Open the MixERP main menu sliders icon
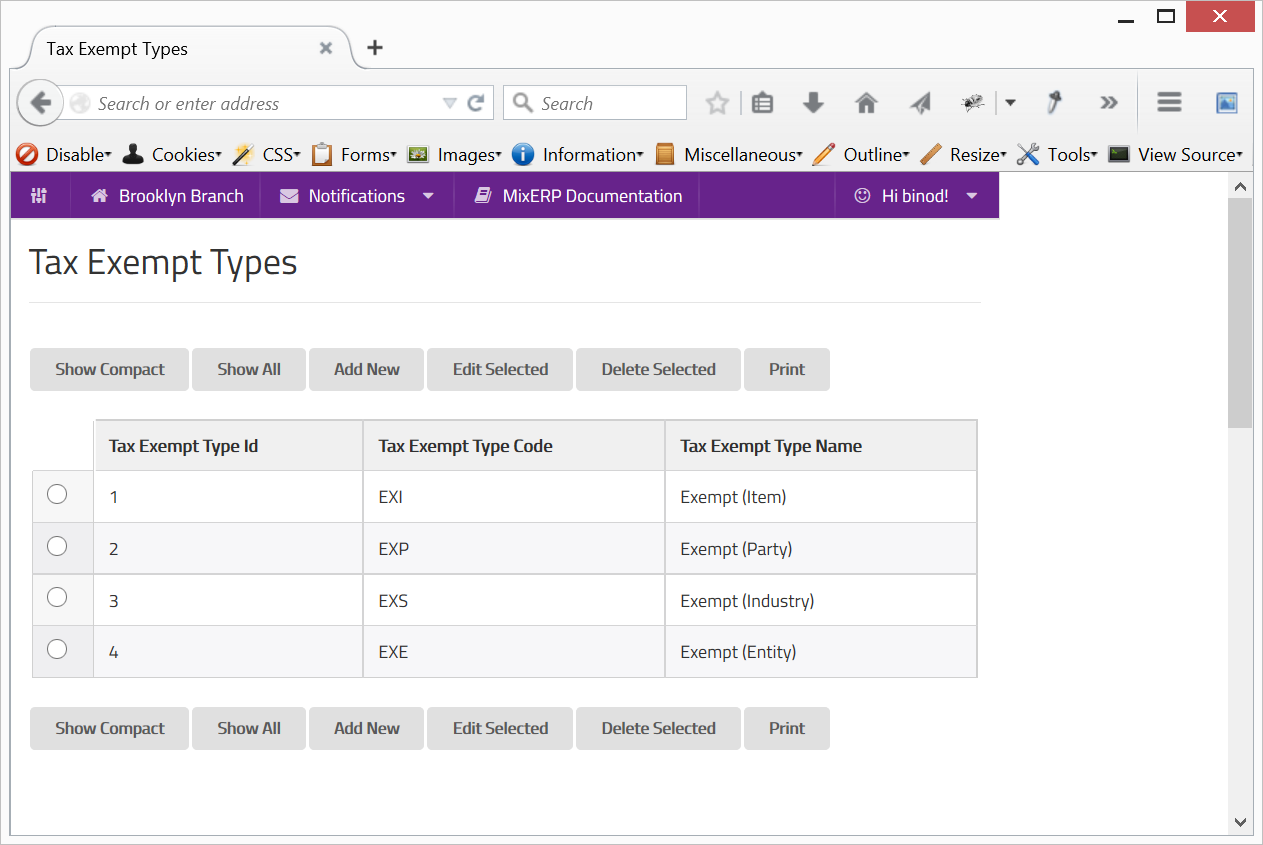 click(40, 196)
